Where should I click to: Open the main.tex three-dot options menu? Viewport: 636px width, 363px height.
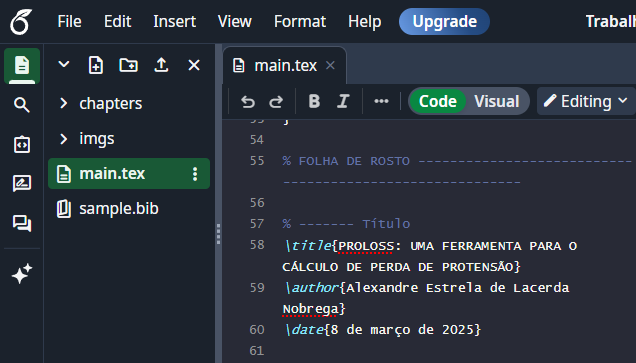click(195, 174)
